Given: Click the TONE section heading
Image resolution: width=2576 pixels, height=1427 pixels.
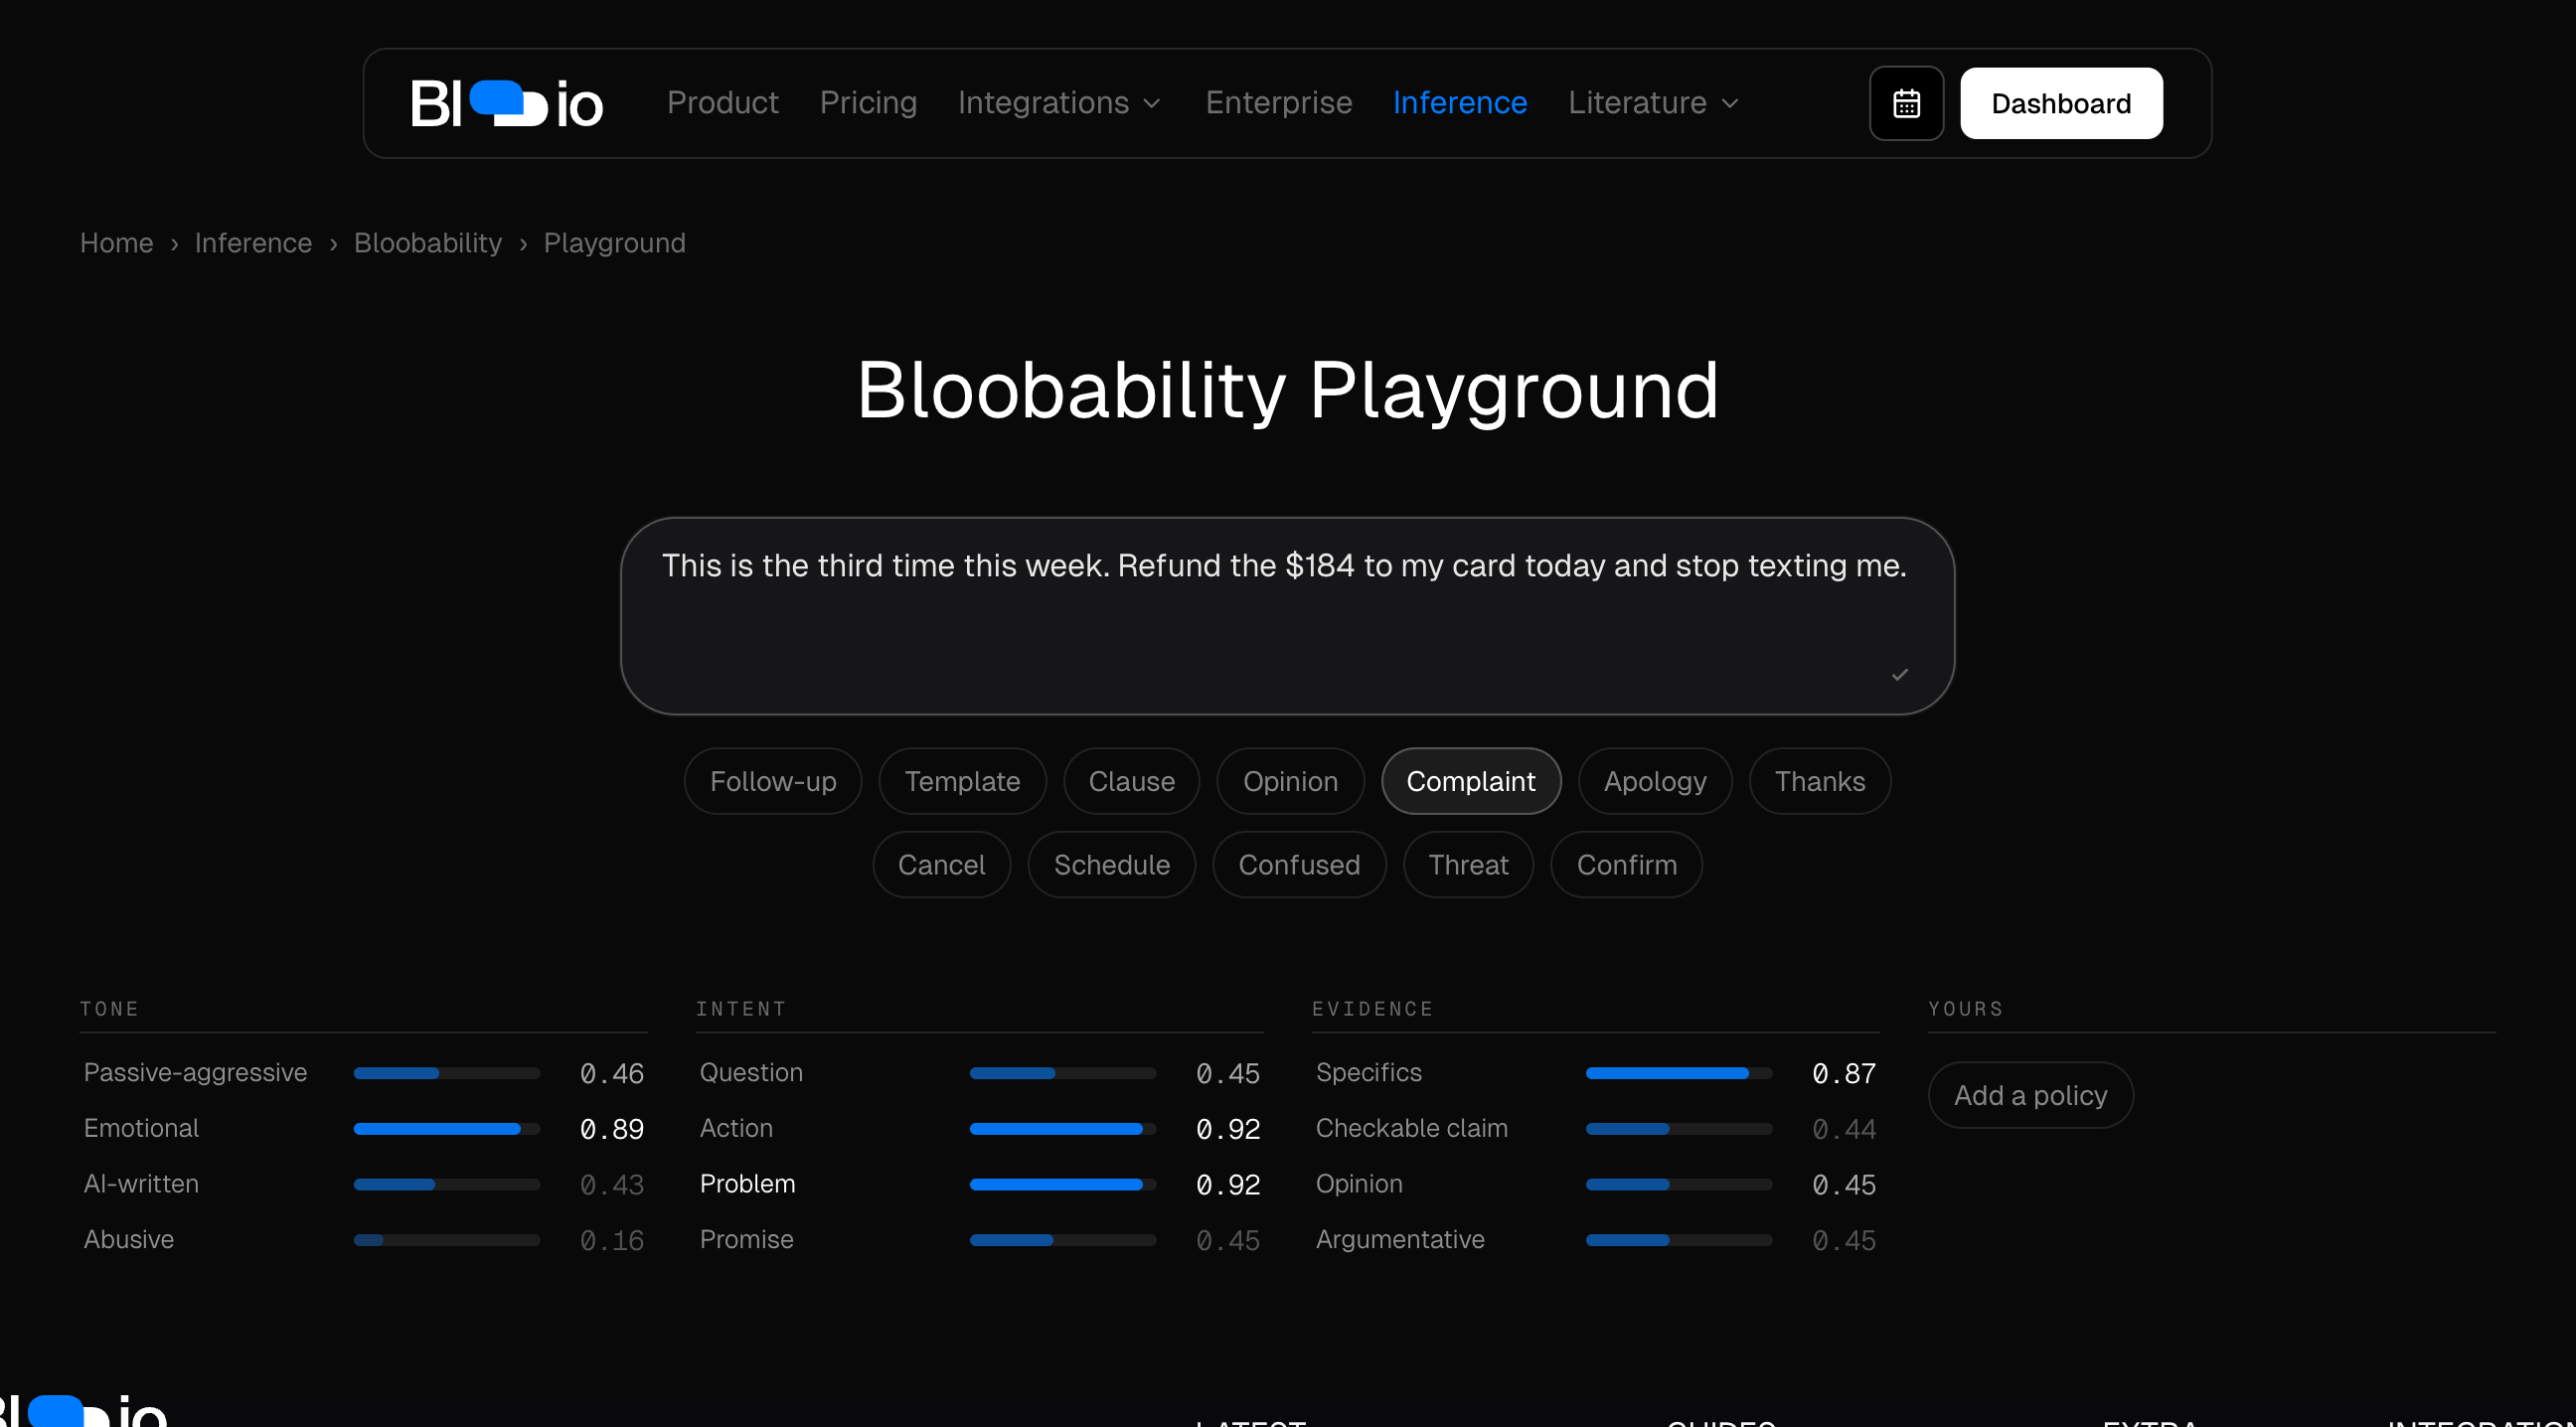Looking at the screenshot, I should (109, 1009).
